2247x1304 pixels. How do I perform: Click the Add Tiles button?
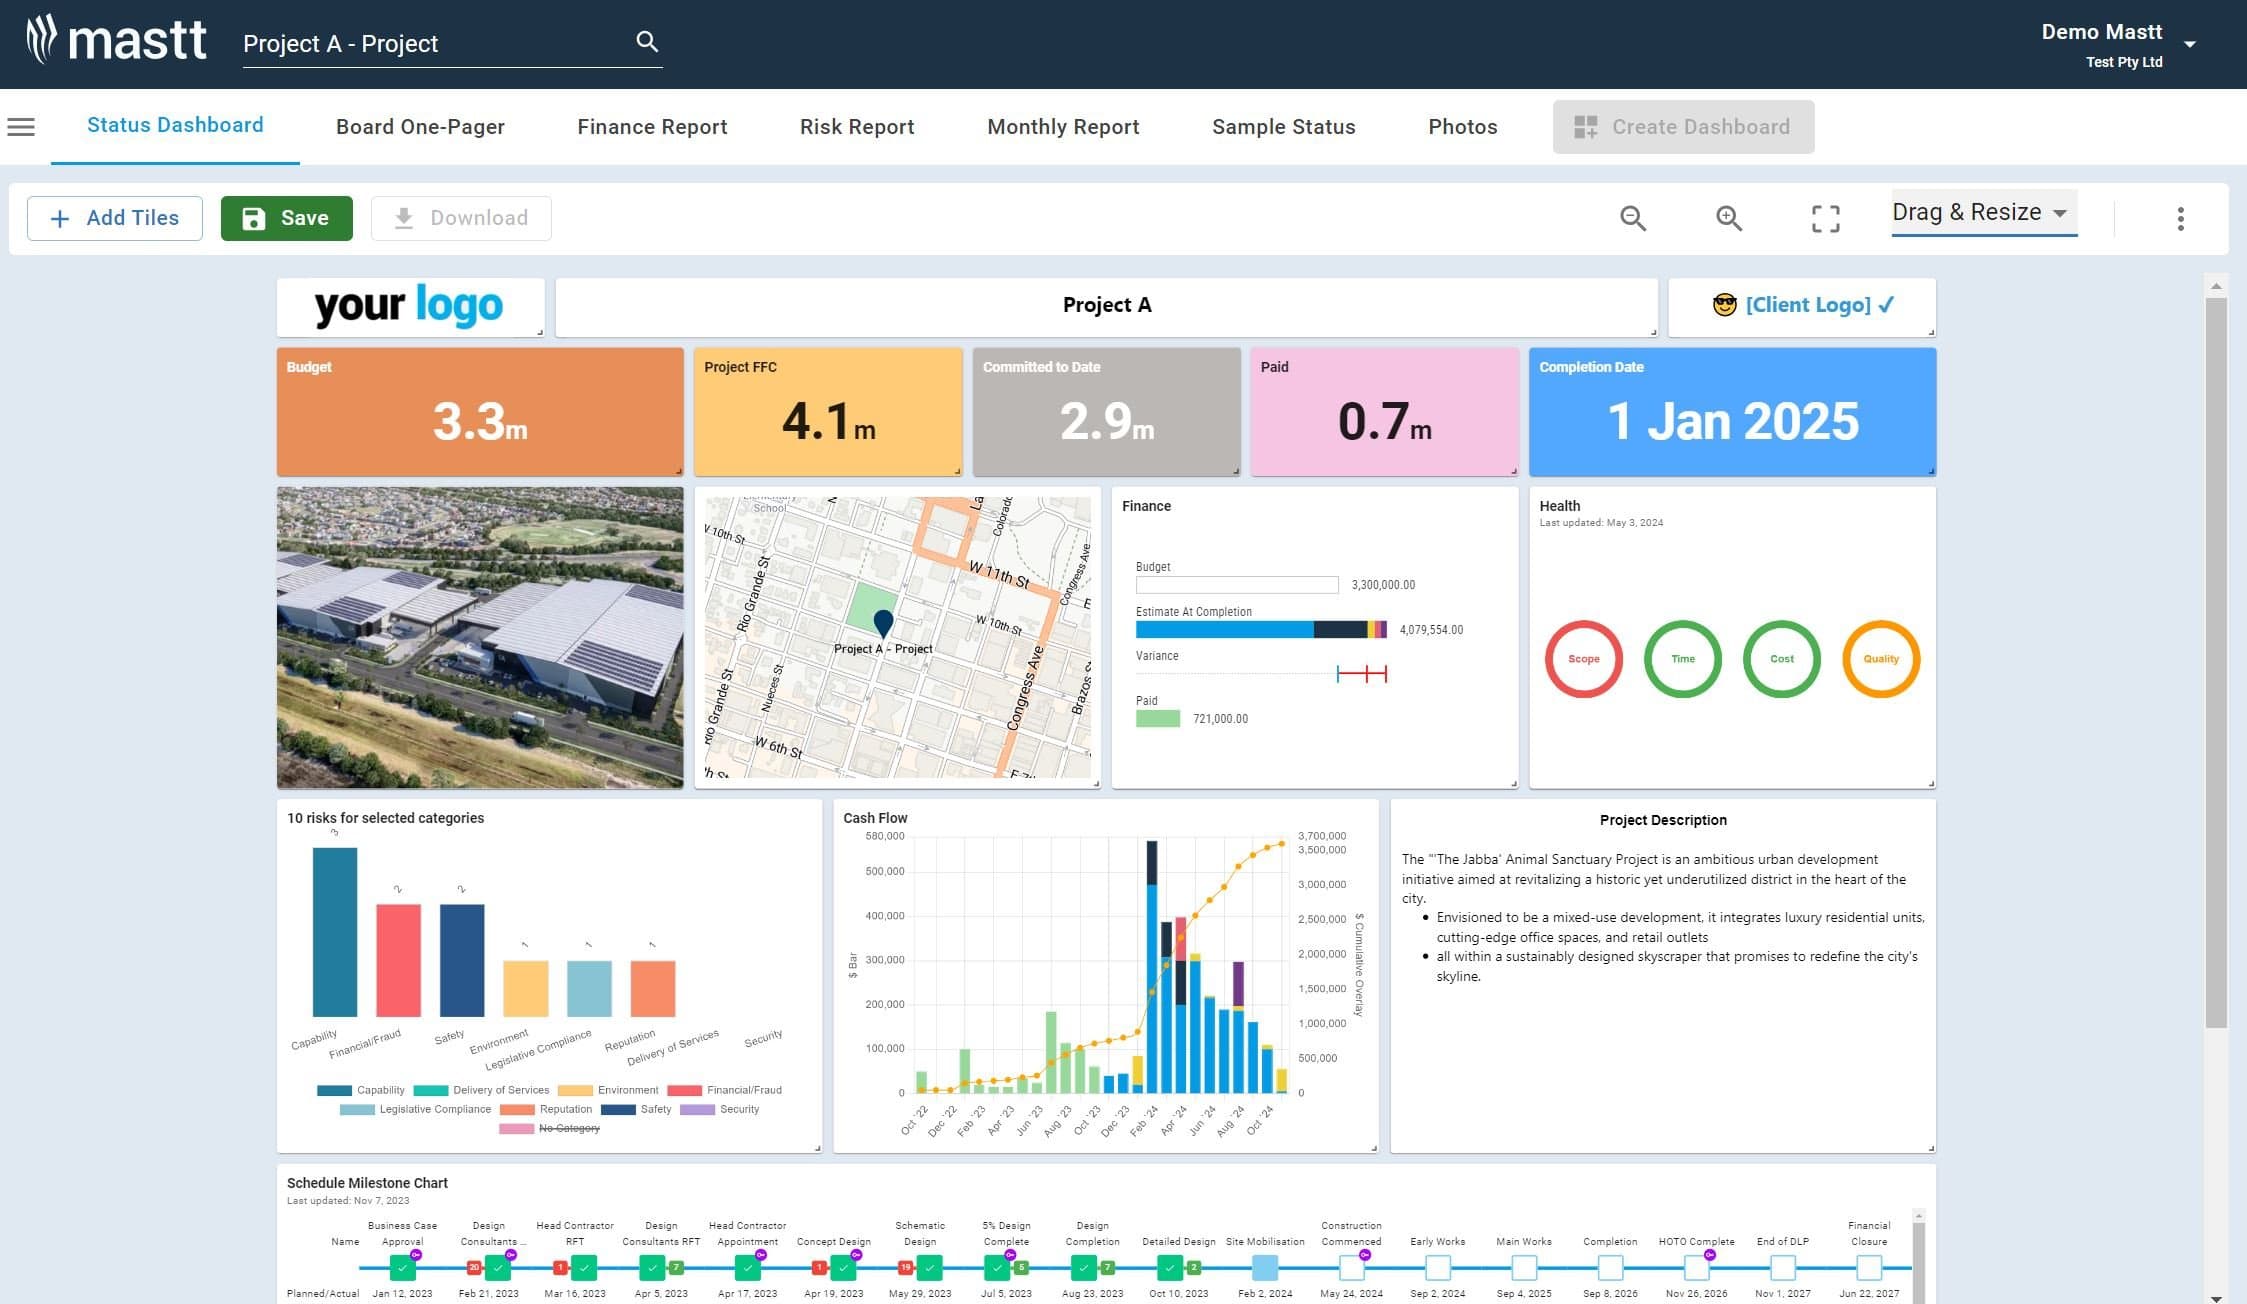(x=115, y=218)
